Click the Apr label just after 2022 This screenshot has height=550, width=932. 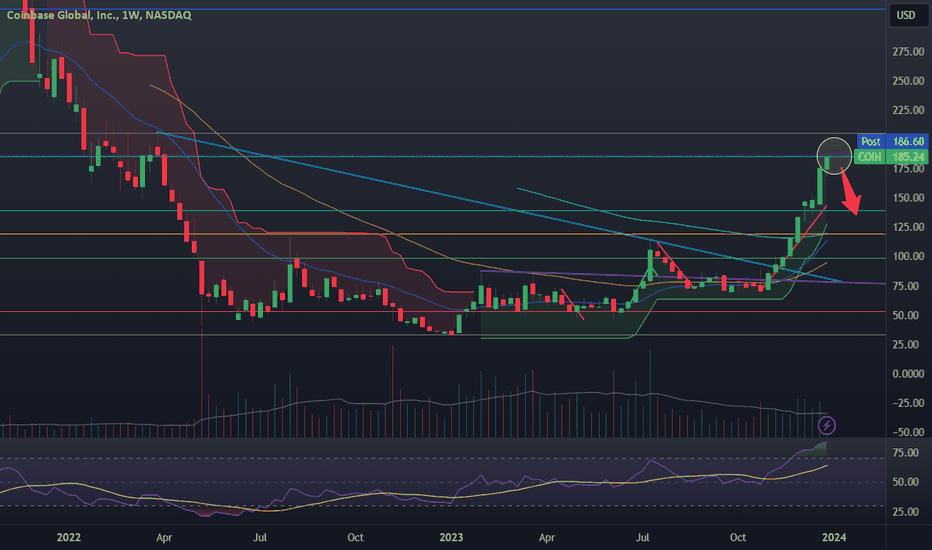[164, 538]
